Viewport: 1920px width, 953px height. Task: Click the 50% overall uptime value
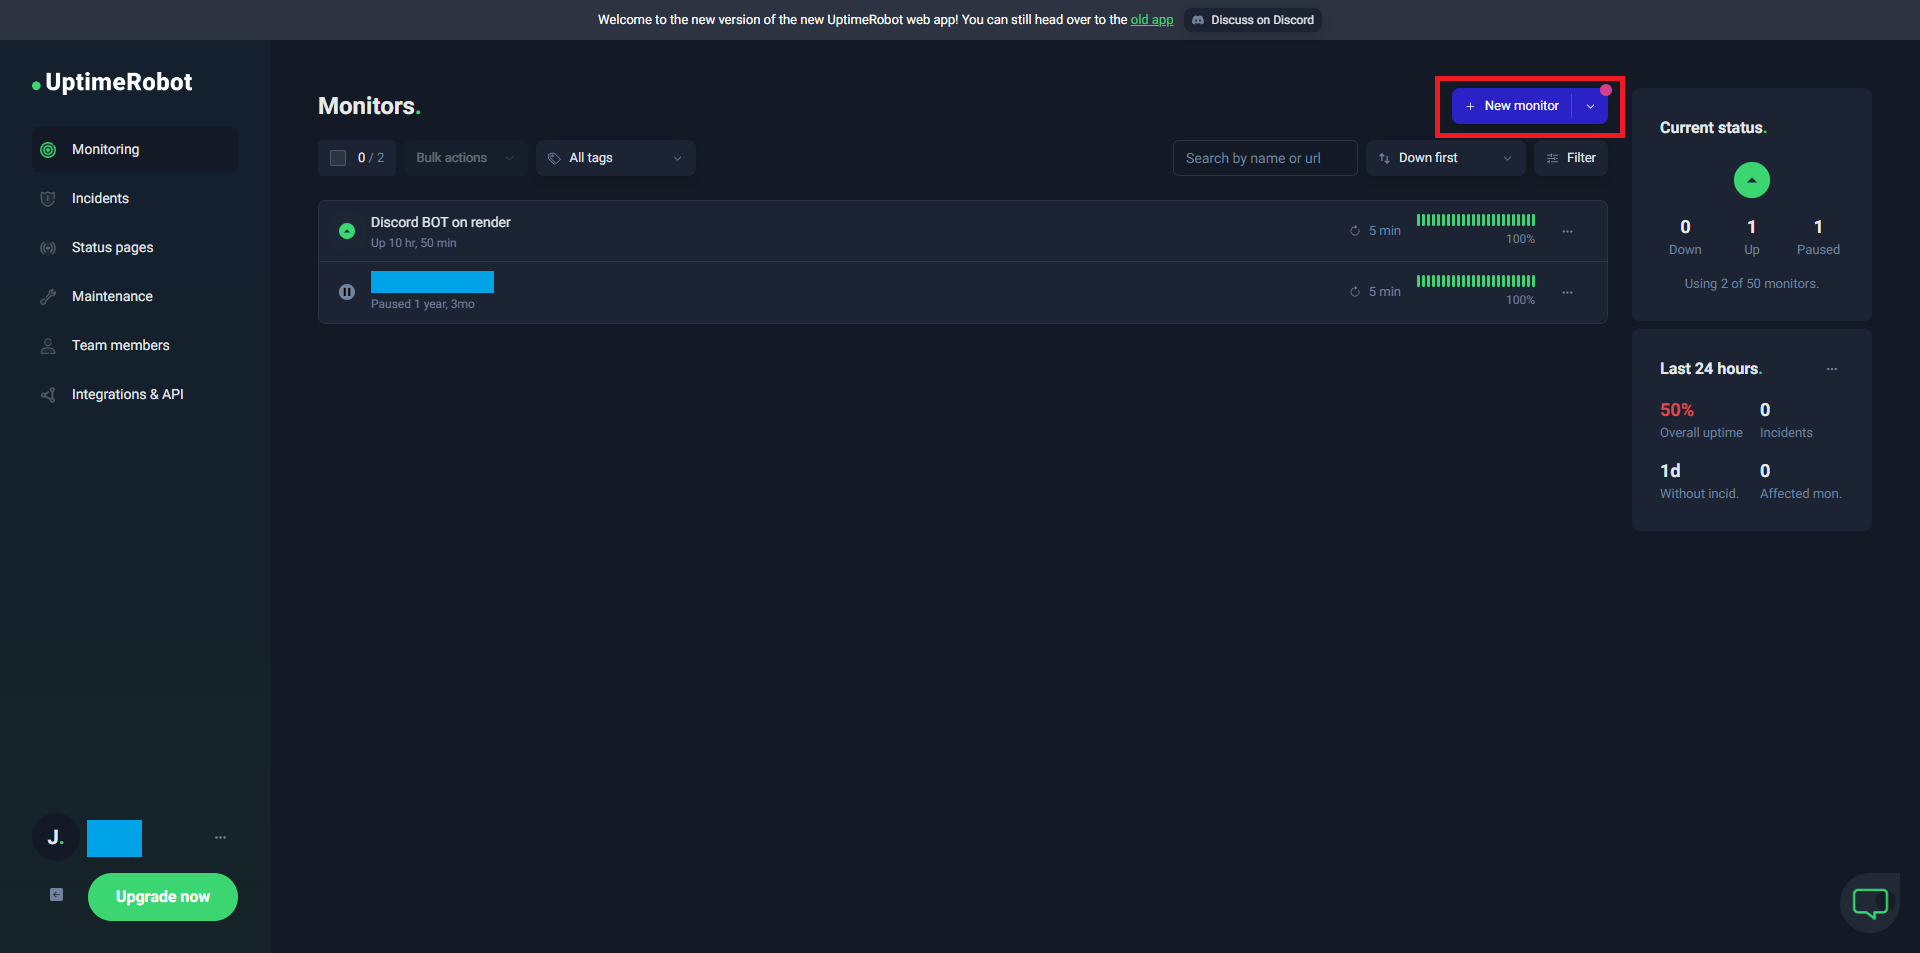click(1677, 410)
